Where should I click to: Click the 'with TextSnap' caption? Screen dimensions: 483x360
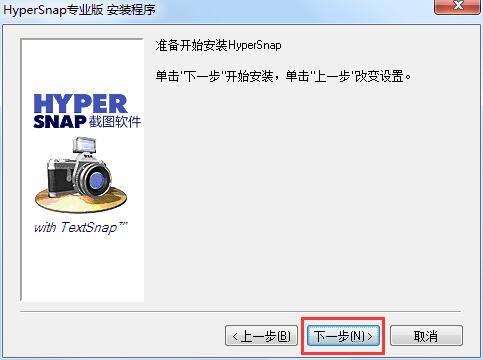click(x=81, y=227)
